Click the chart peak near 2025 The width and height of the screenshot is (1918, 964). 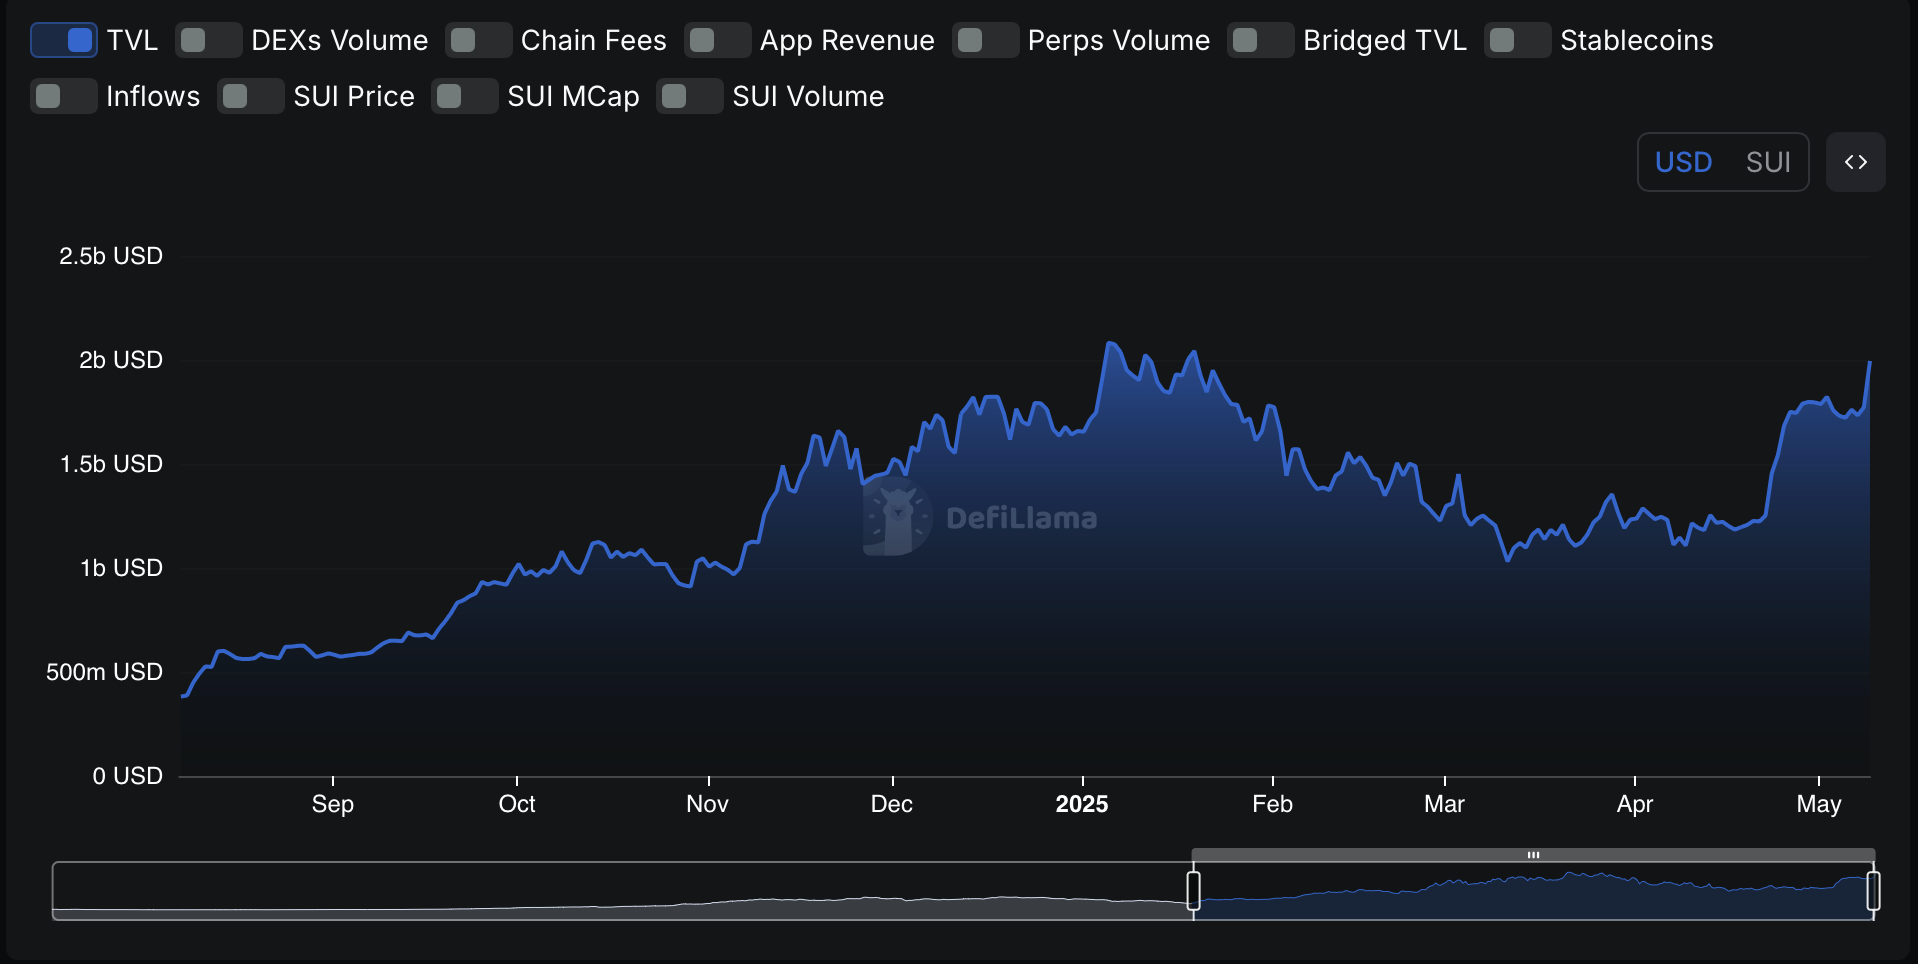point(1110,344)
